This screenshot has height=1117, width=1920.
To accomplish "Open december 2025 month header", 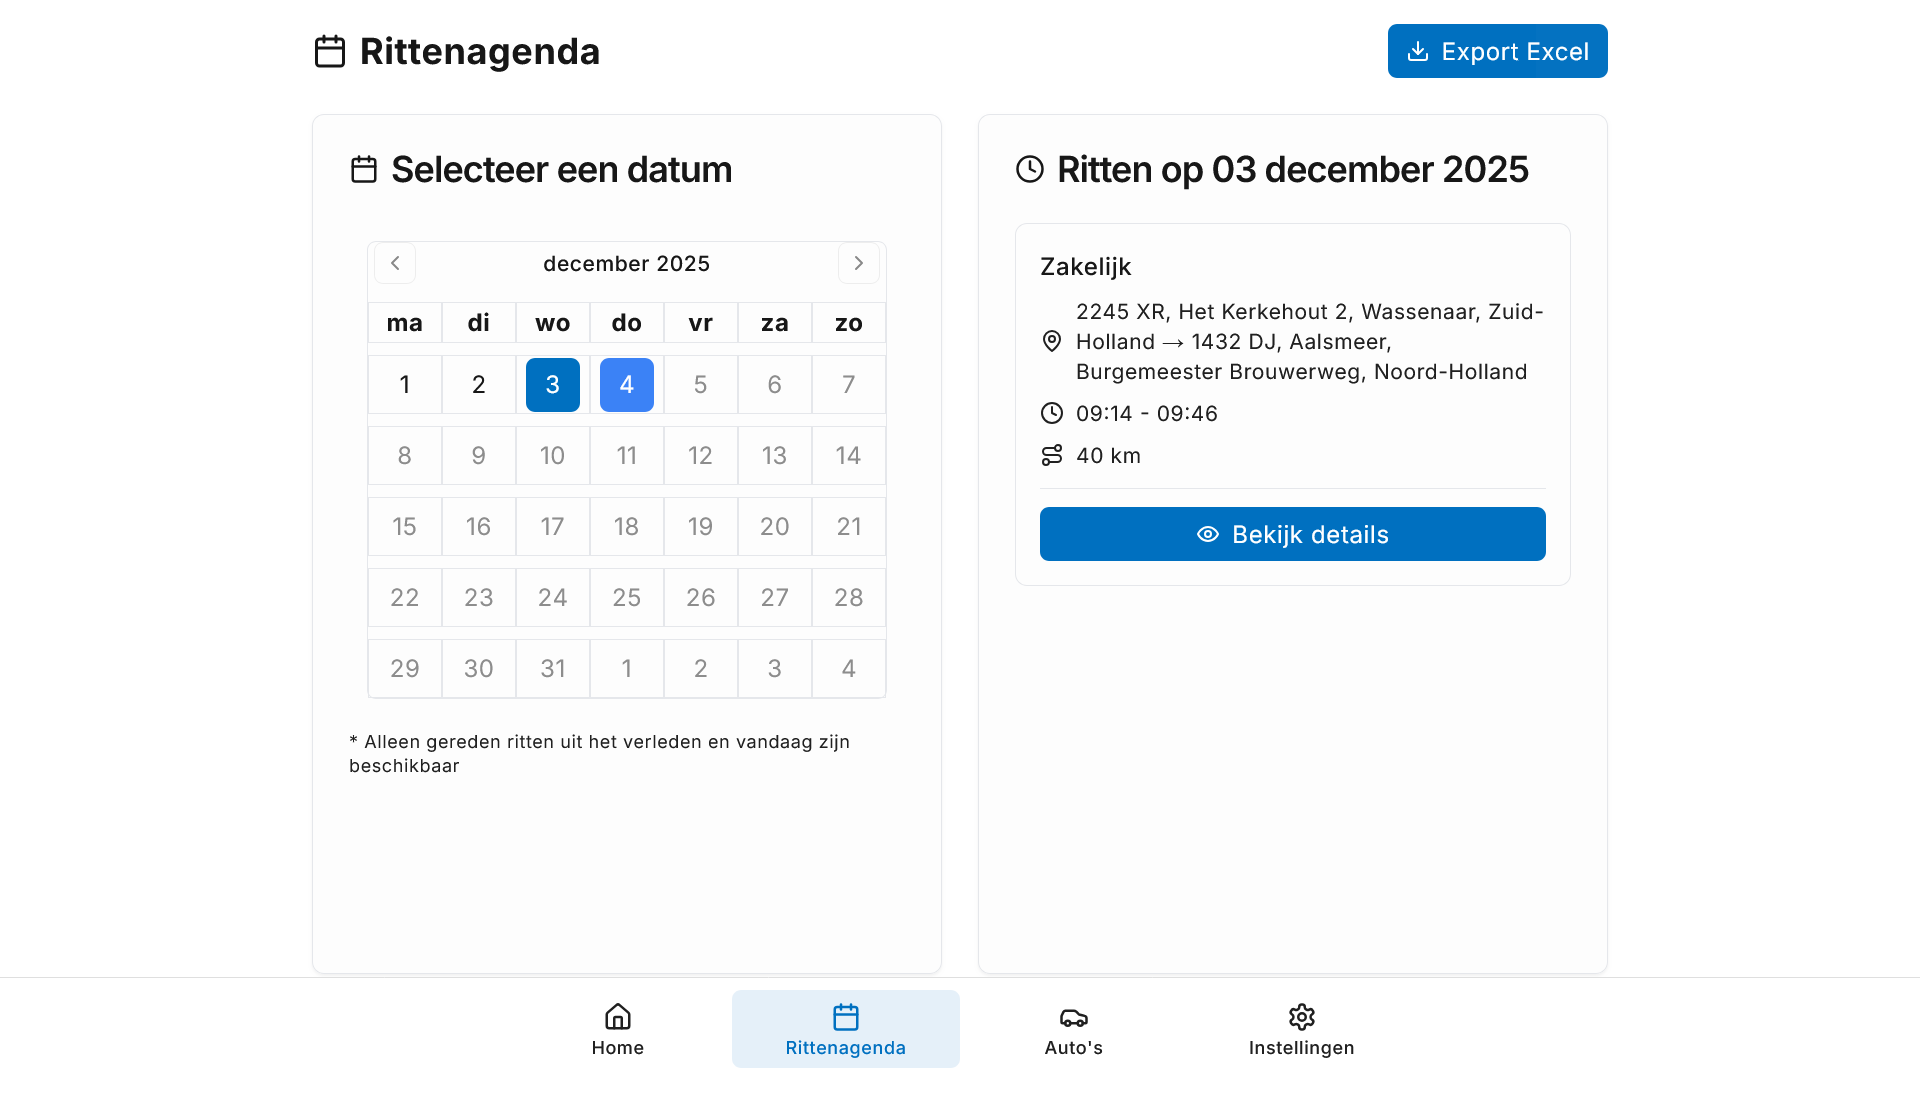I will coord(626,263).
